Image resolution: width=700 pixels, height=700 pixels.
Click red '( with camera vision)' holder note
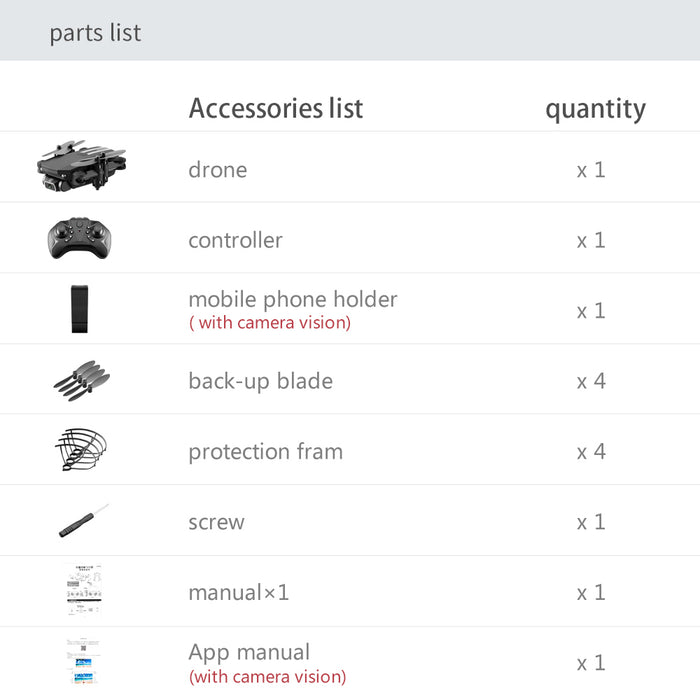pyautogui.click(x=269, y=322)
